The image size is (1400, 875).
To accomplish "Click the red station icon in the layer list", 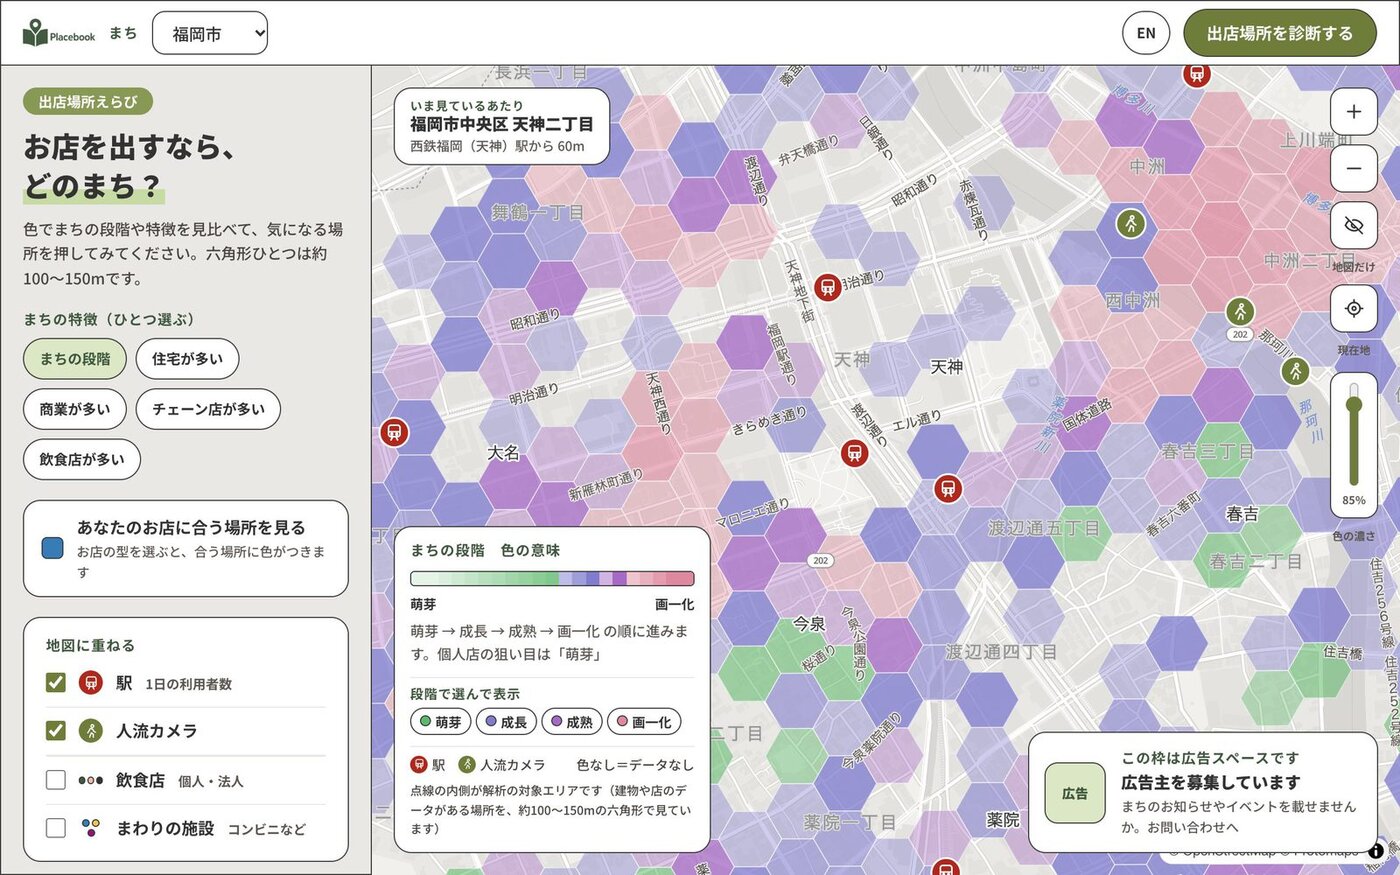I will click(91, 683).
